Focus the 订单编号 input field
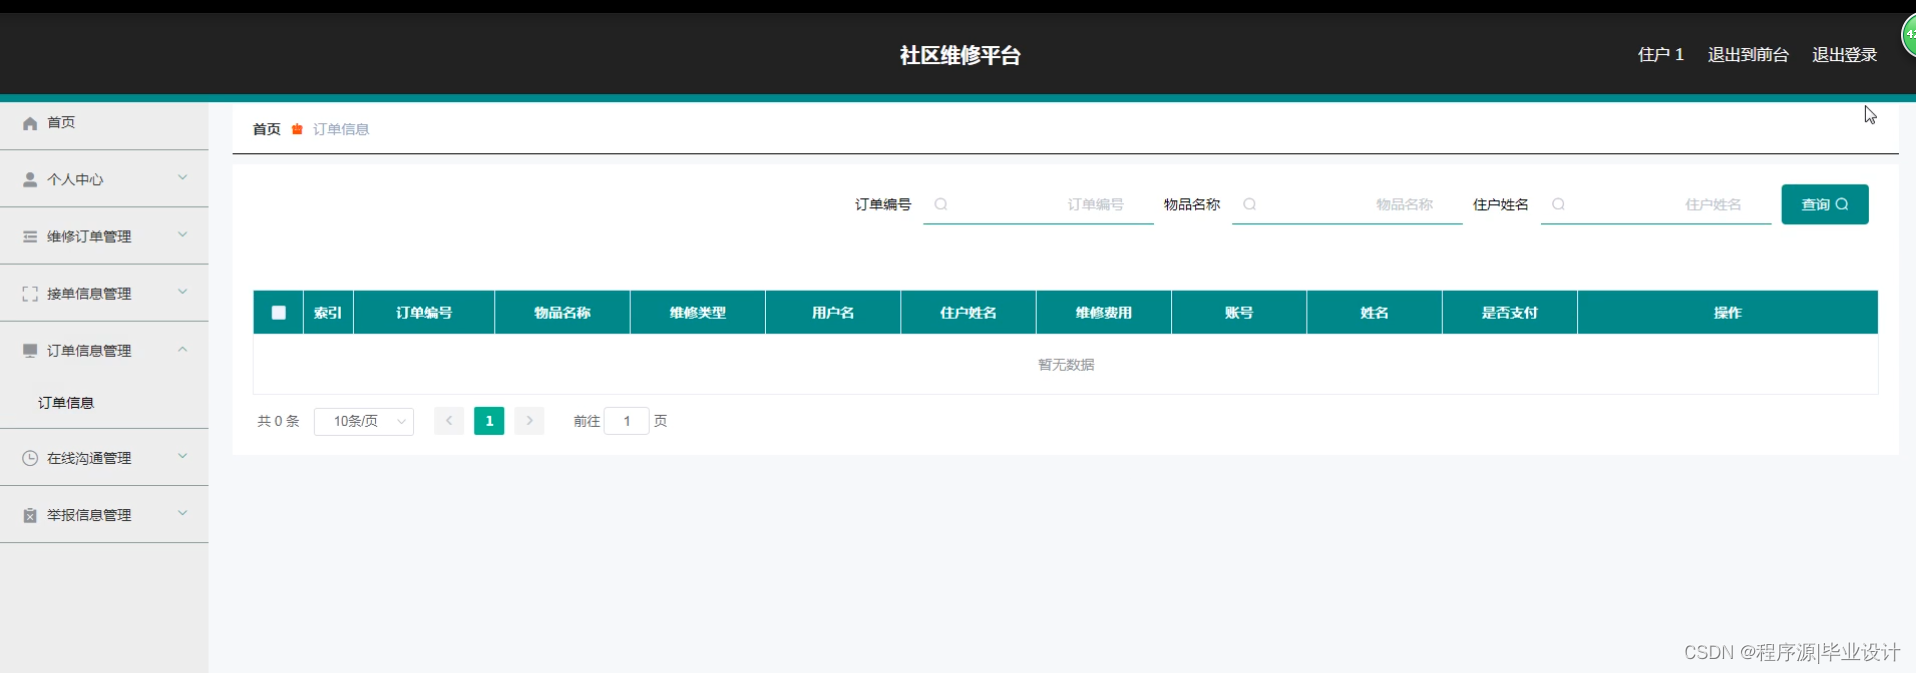This screenshot has width=1916, height=673. [1038, 204]
